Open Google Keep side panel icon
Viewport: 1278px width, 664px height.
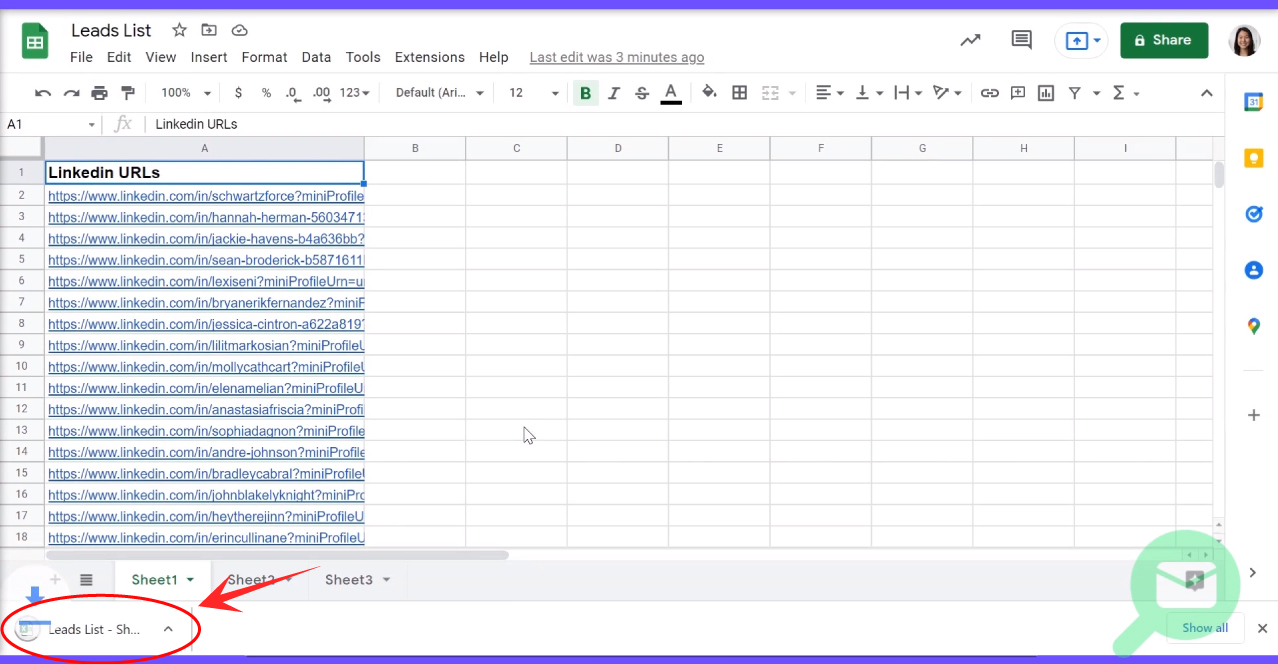1253,158
